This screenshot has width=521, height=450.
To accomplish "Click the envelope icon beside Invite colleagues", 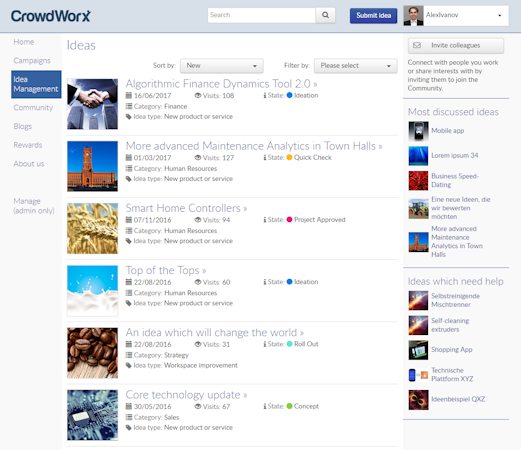I will coord(417,45).
